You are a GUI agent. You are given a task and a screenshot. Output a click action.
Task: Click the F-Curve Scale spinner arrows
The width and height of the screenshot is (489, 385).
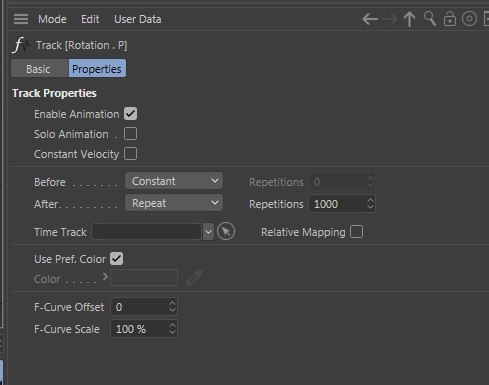[x=172, y=329]
